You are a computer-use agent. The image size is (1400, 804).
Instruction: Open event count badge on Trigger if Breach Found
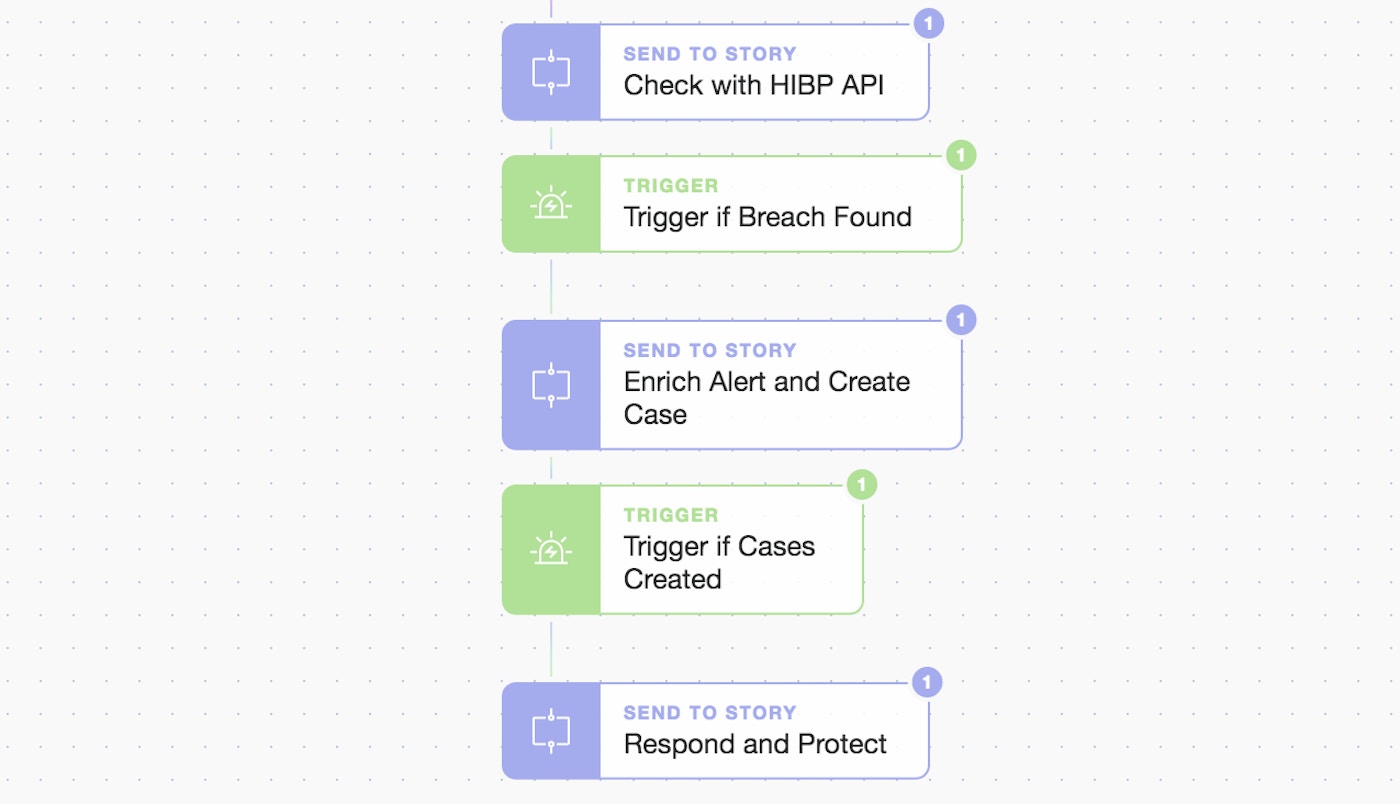pyautogui.click(x=961, y=155)
